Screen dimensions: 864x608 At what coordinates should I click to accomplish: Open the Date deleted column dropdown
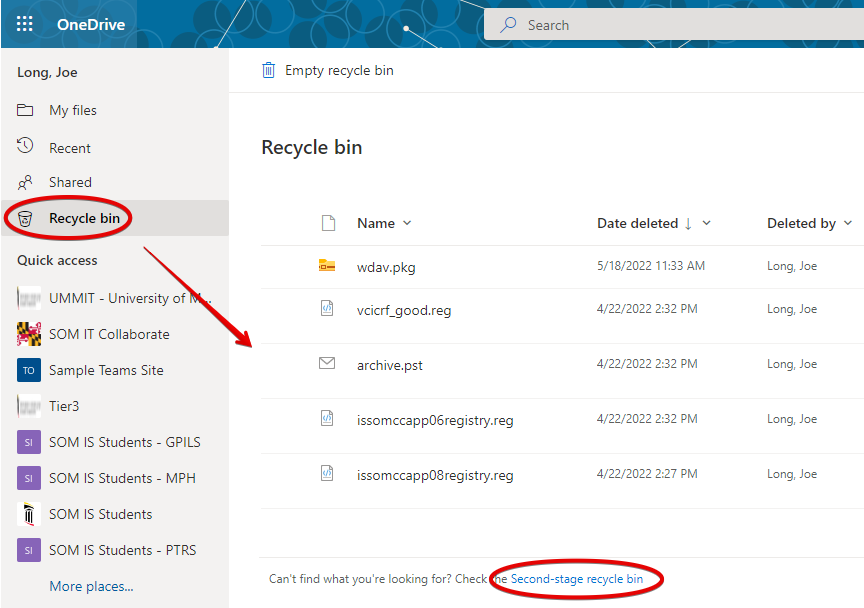707,223
